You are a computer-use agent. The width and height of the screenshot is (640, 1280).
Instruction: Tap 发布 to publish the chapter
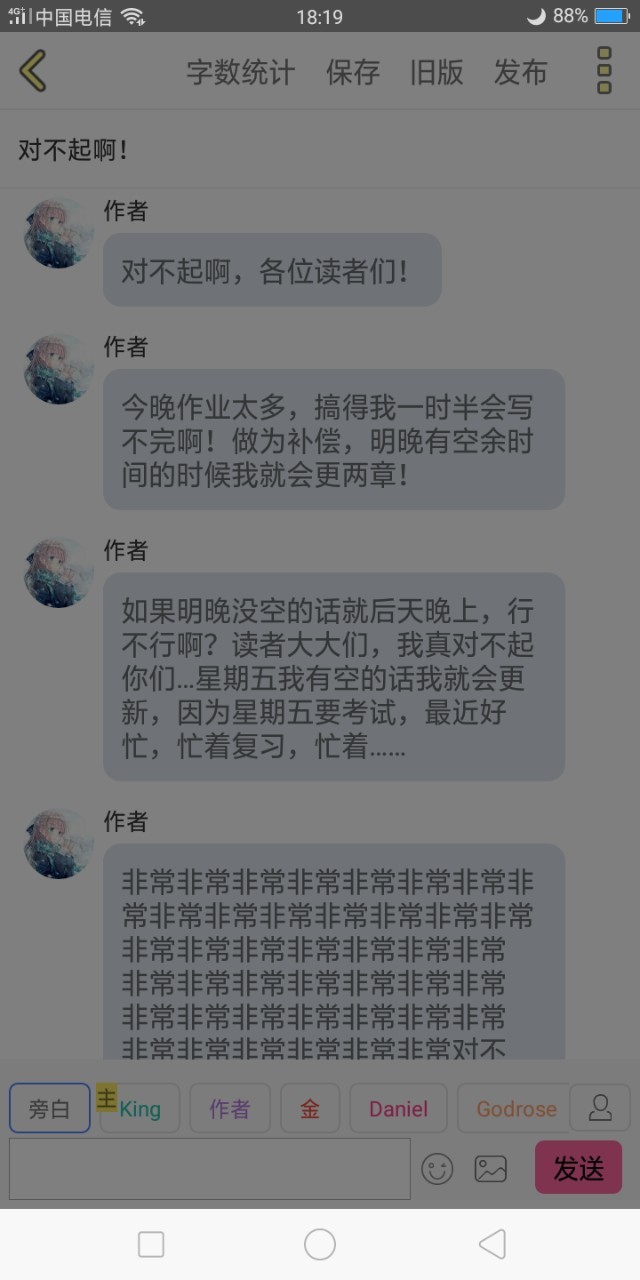point(521,72)
